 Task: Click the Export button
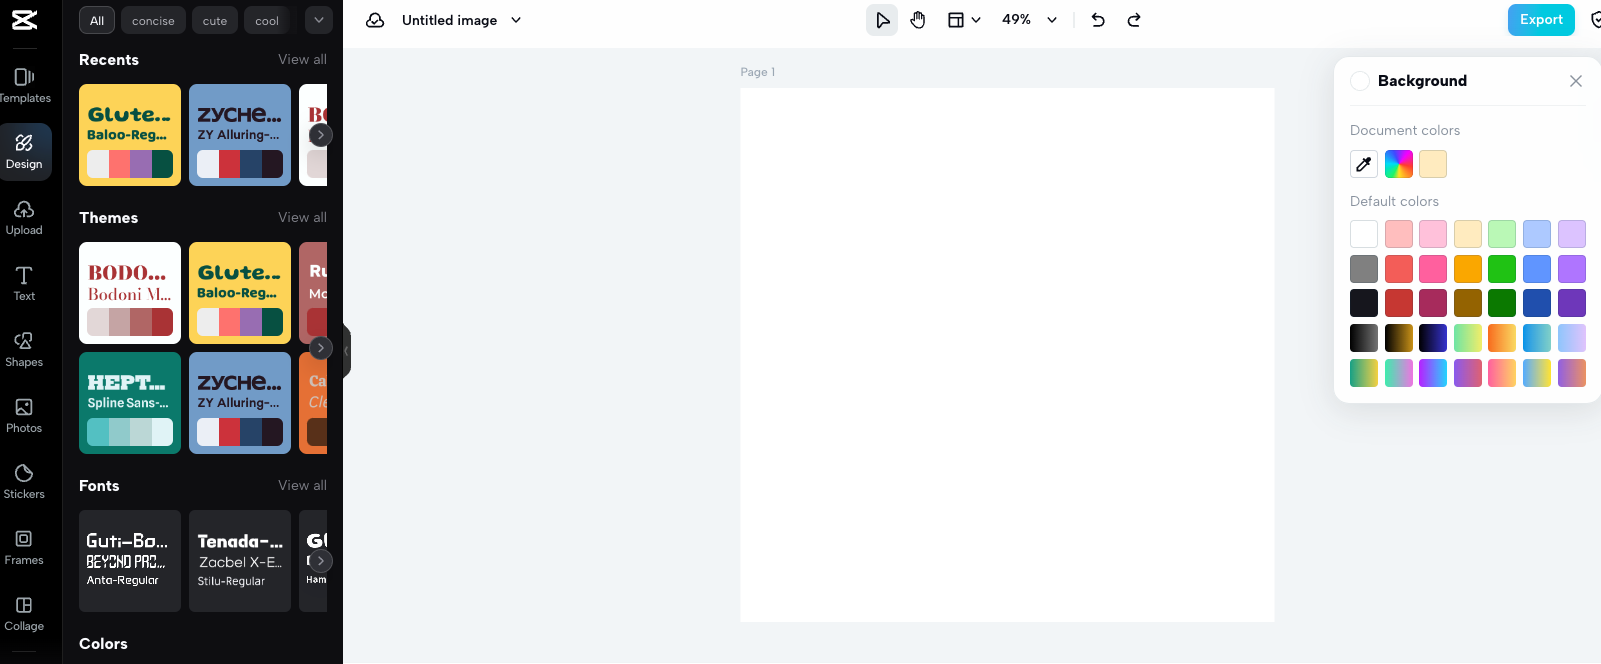point(1540,20)
